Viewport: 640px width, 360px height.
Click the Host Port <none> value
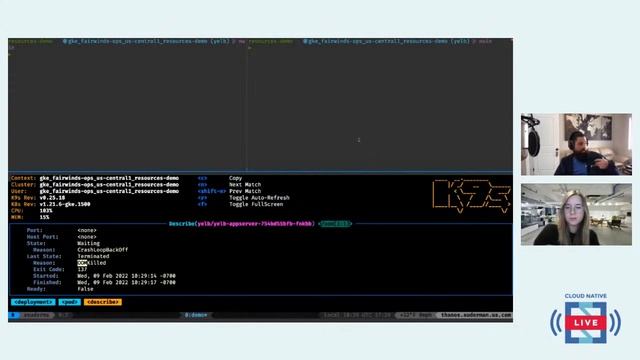(87, 237)
